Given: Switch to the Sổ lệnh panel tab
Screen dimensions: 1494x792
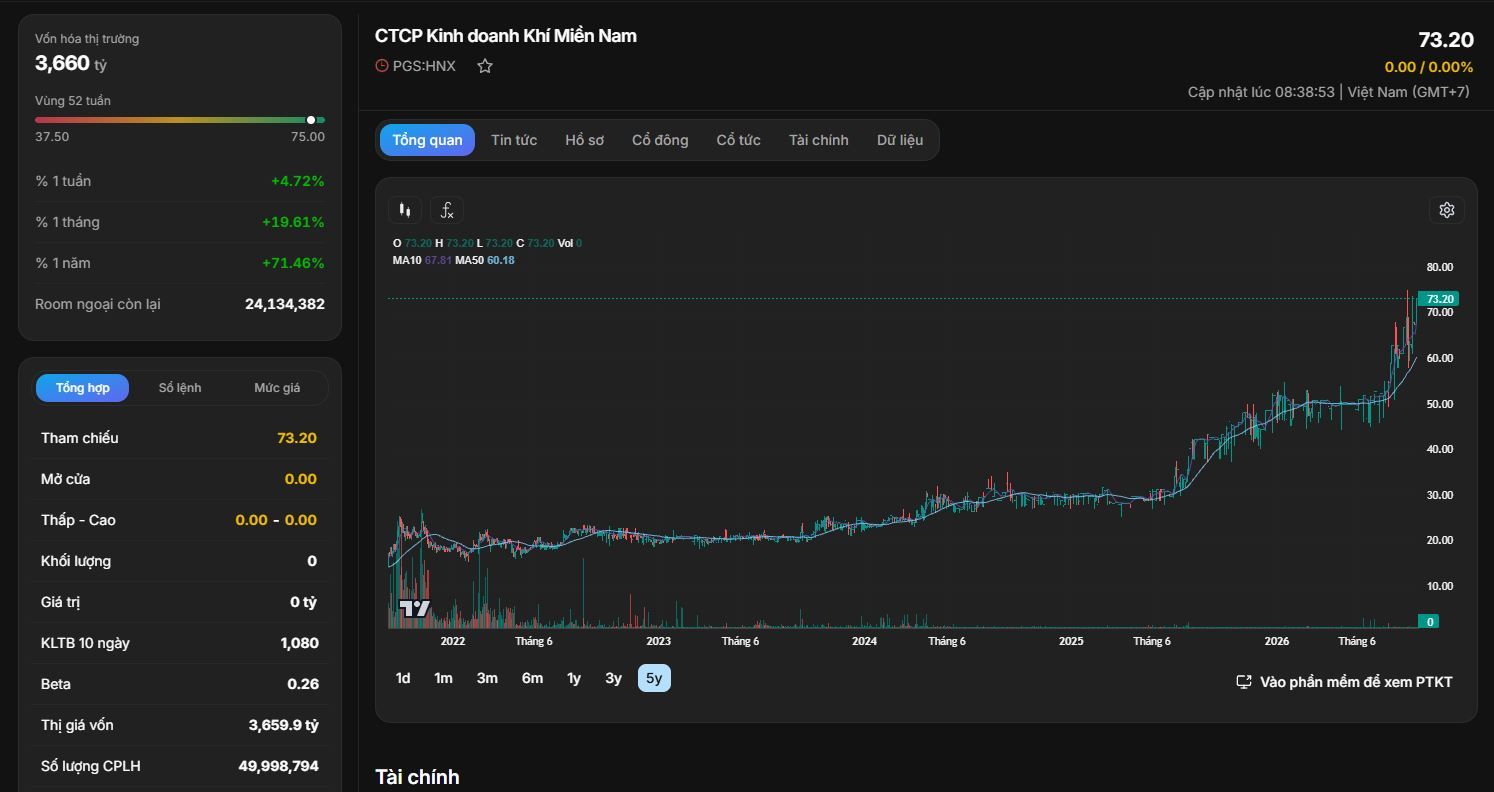Looking at the screenshot, I should click(180, 388).
